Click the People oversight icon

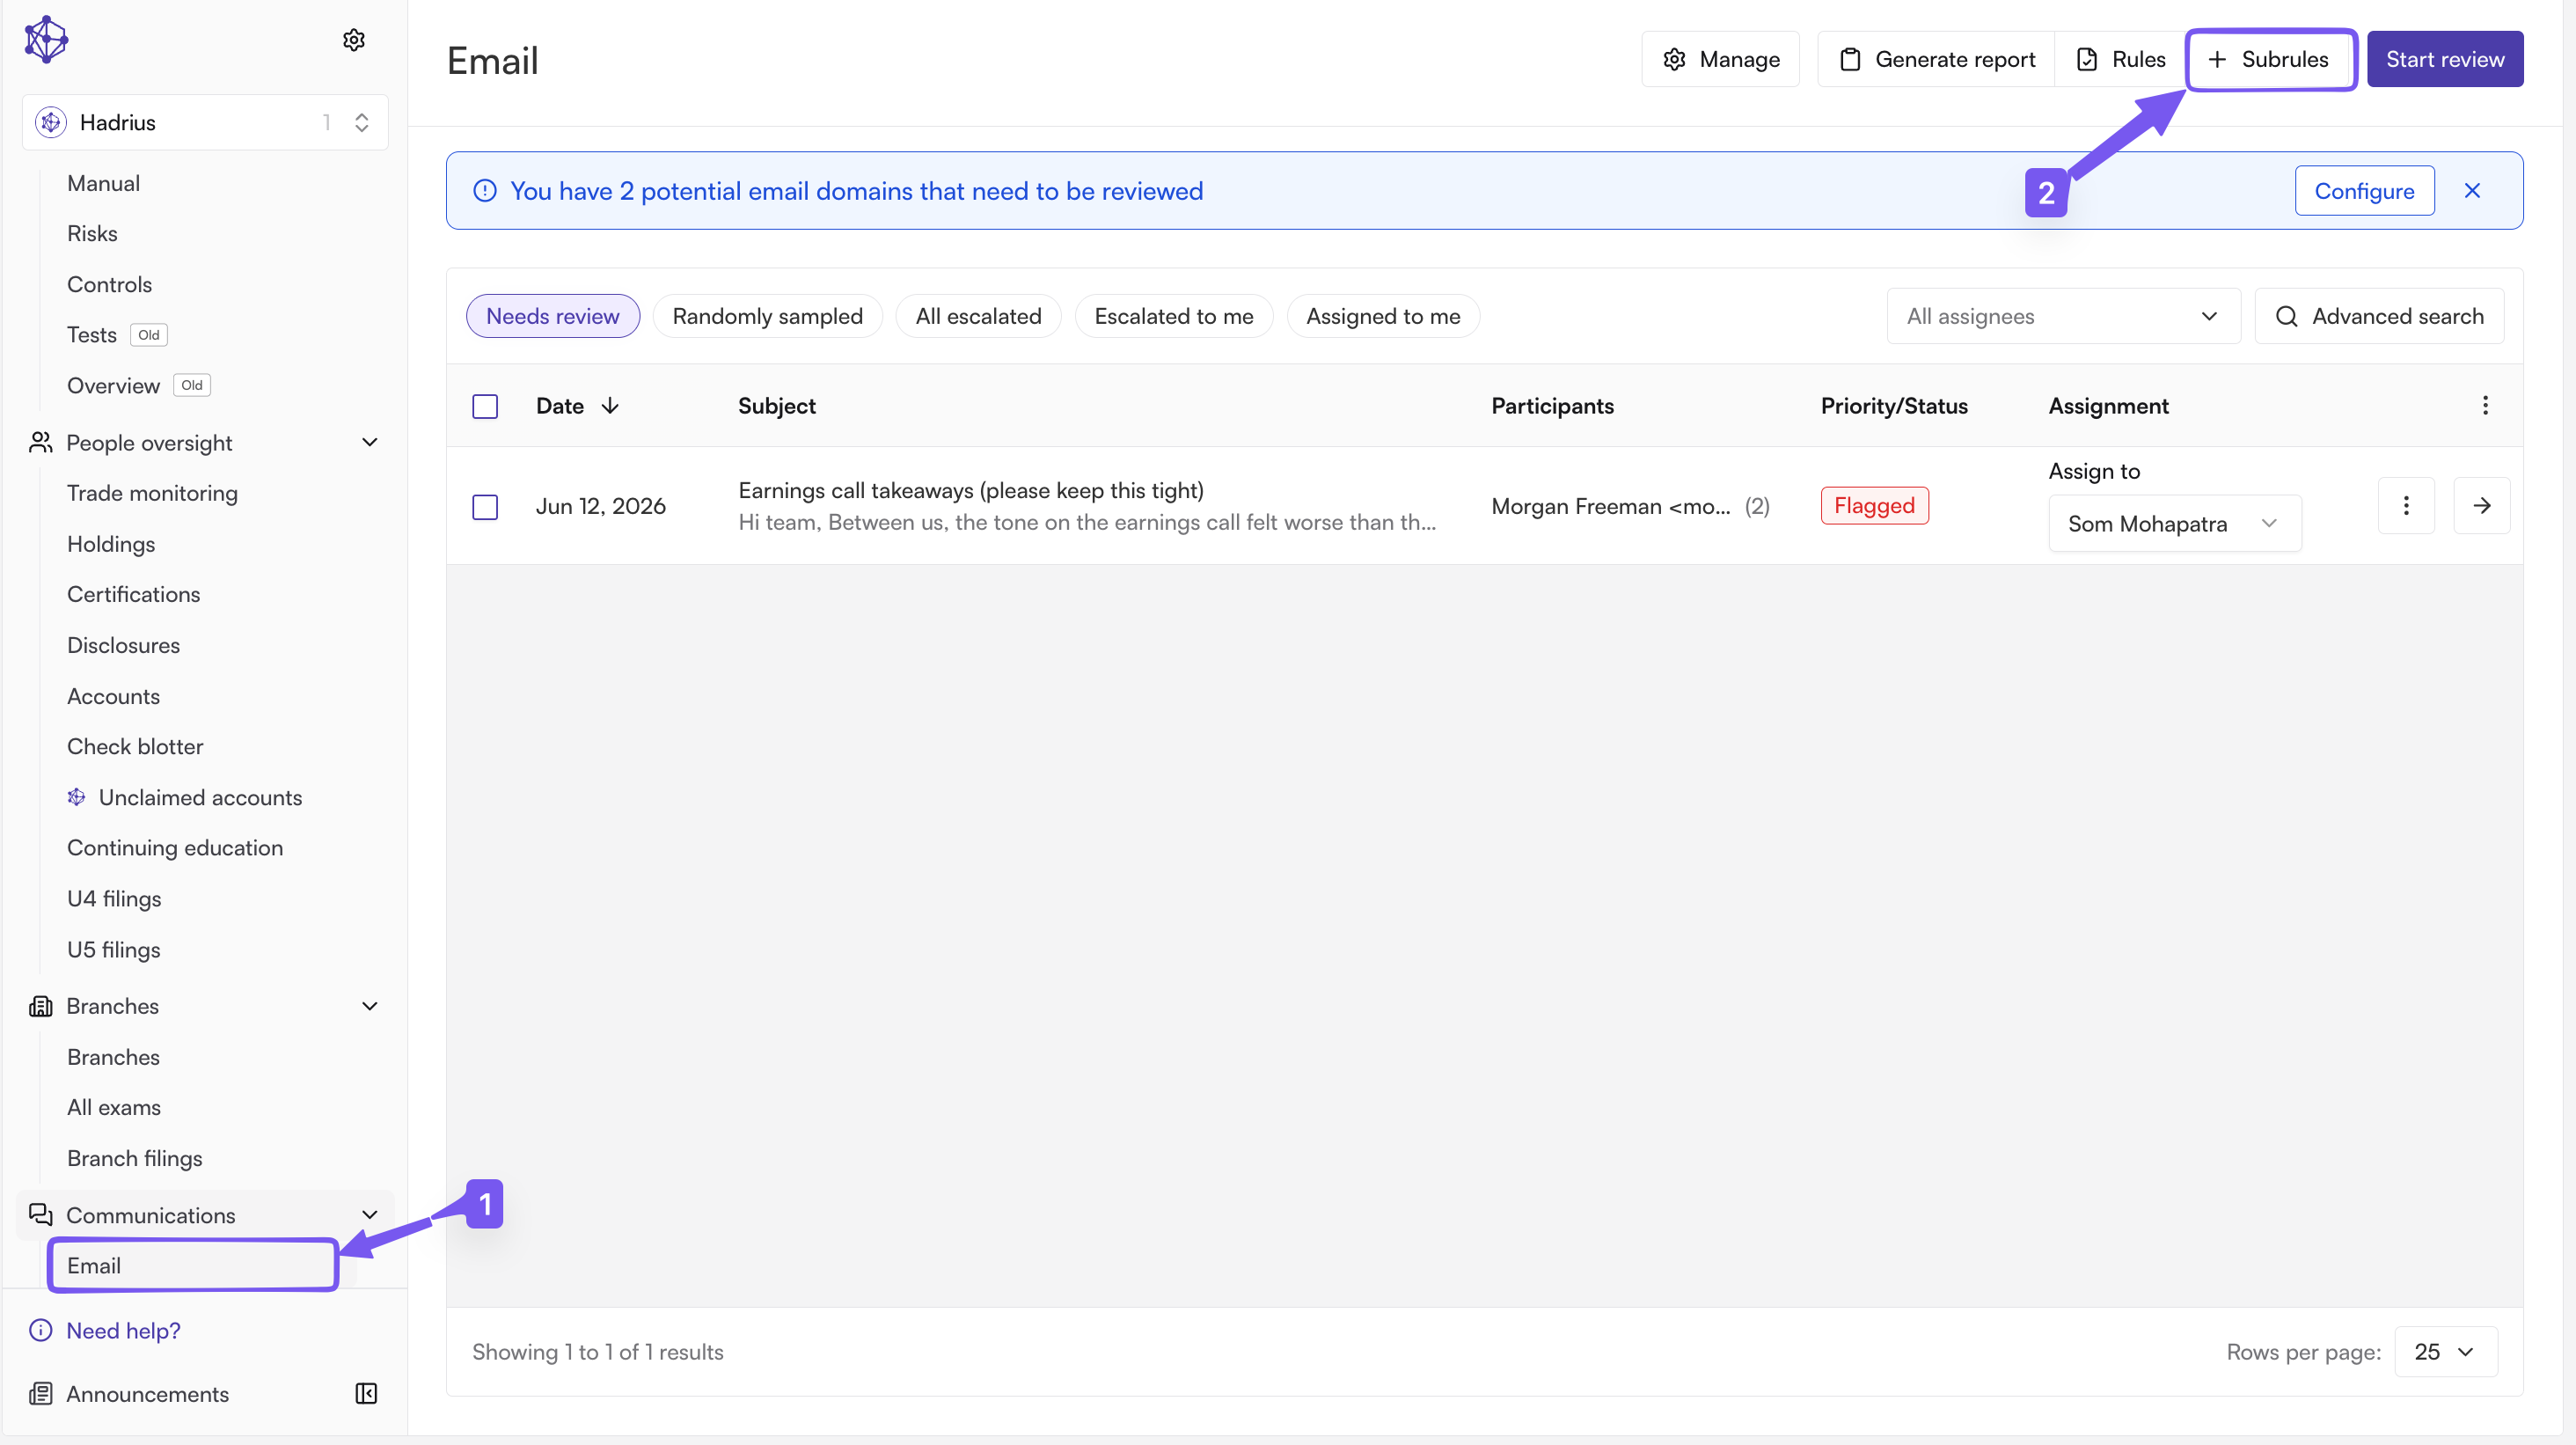click(41, 442)
